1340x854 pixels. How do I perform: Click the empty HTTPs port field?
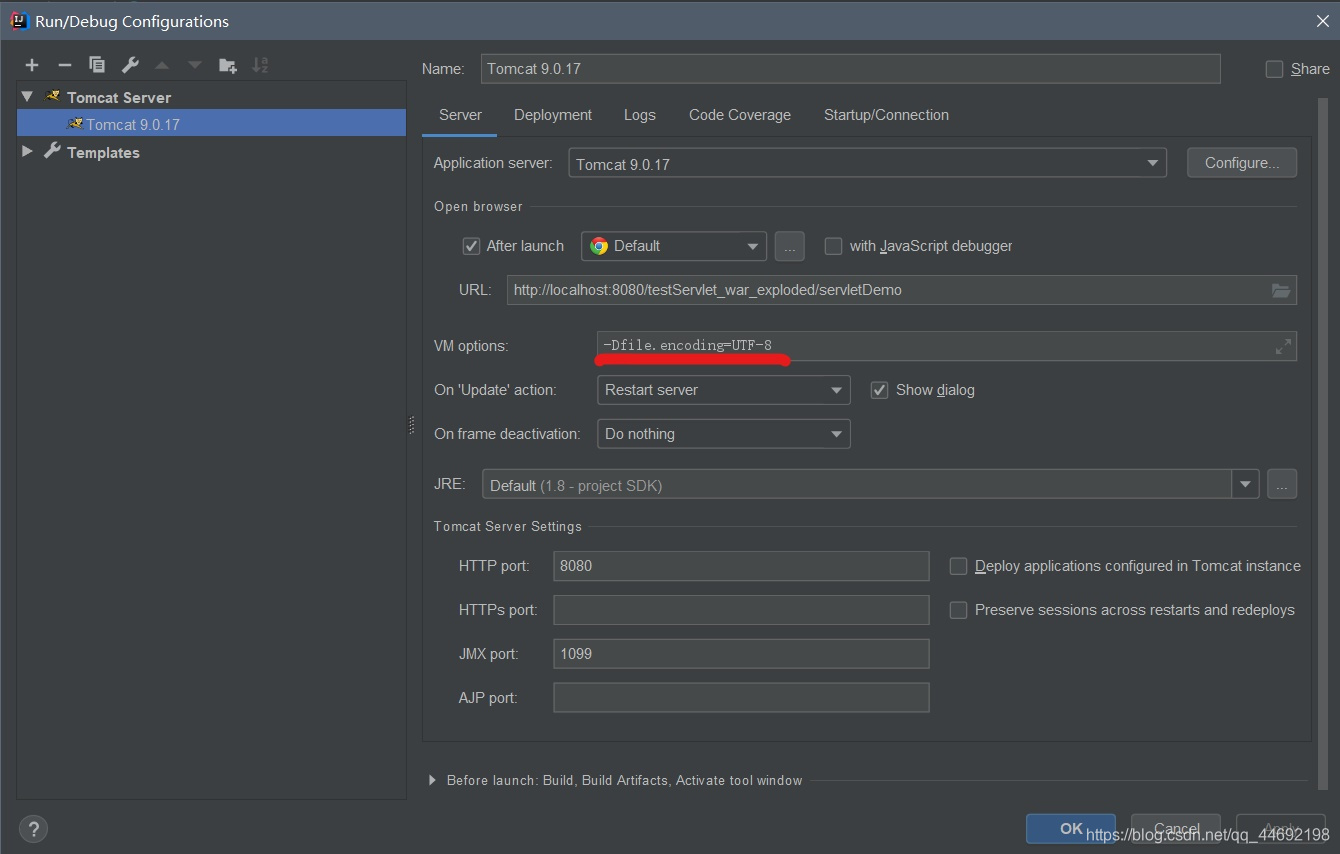pos(741,610)
